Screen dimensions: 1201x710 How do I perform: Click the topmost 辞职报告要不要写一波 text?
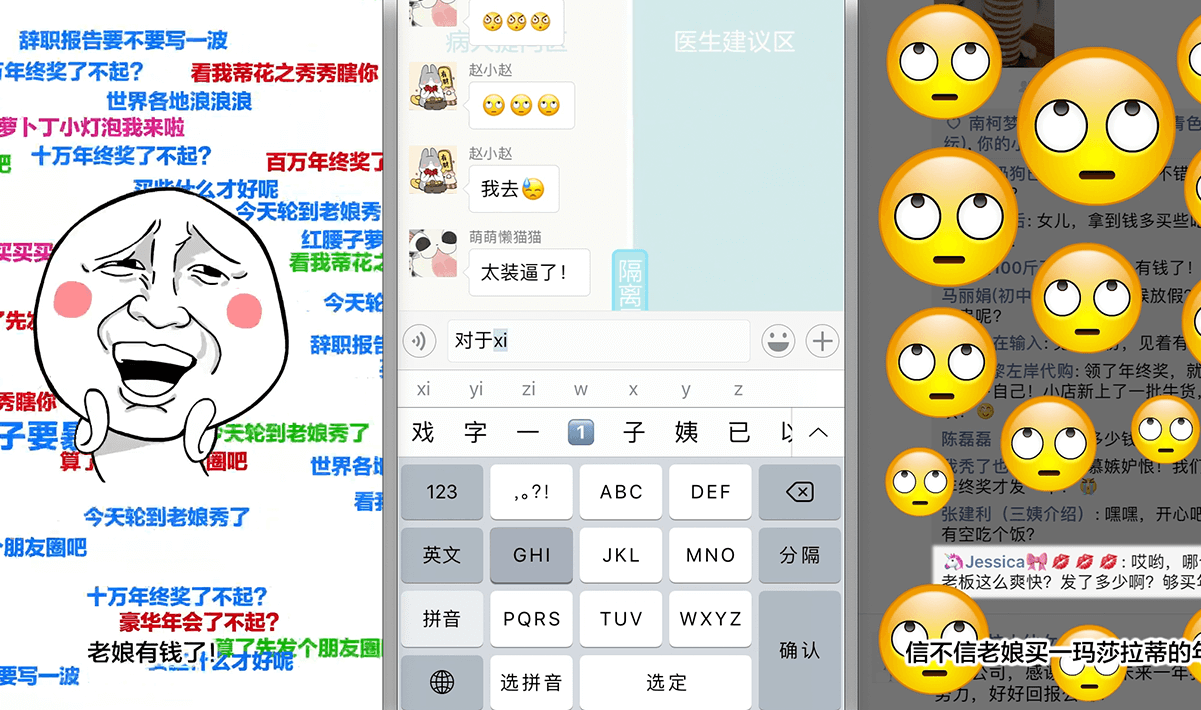(x=124, y=40)
